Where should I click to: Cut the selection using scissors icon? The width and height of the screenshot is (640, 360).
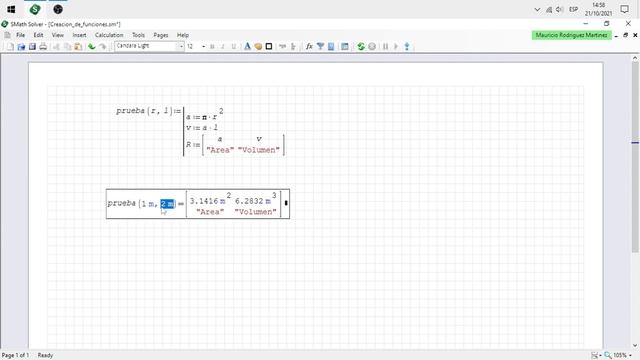[56, 47]
